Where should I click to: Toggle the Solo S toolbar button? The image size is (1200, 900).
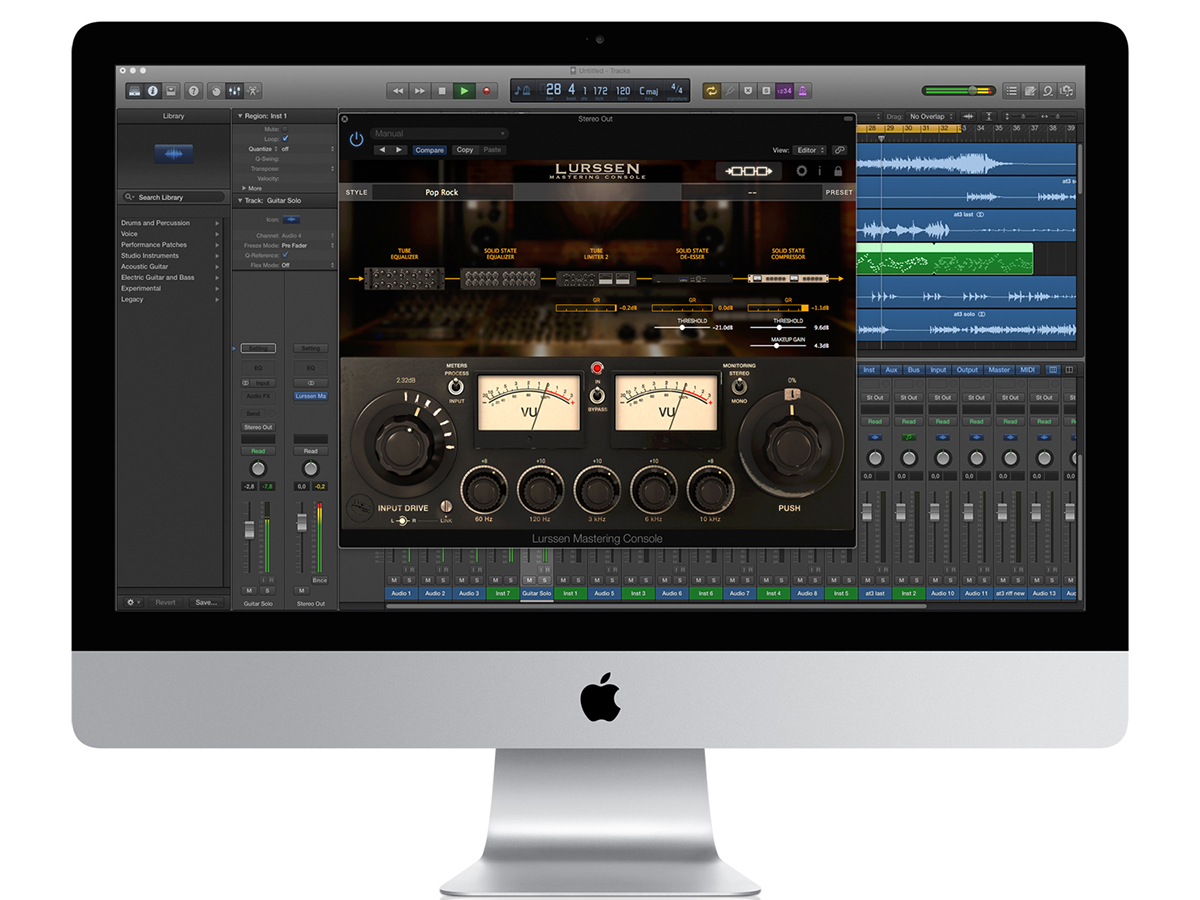tap(766, 90)
